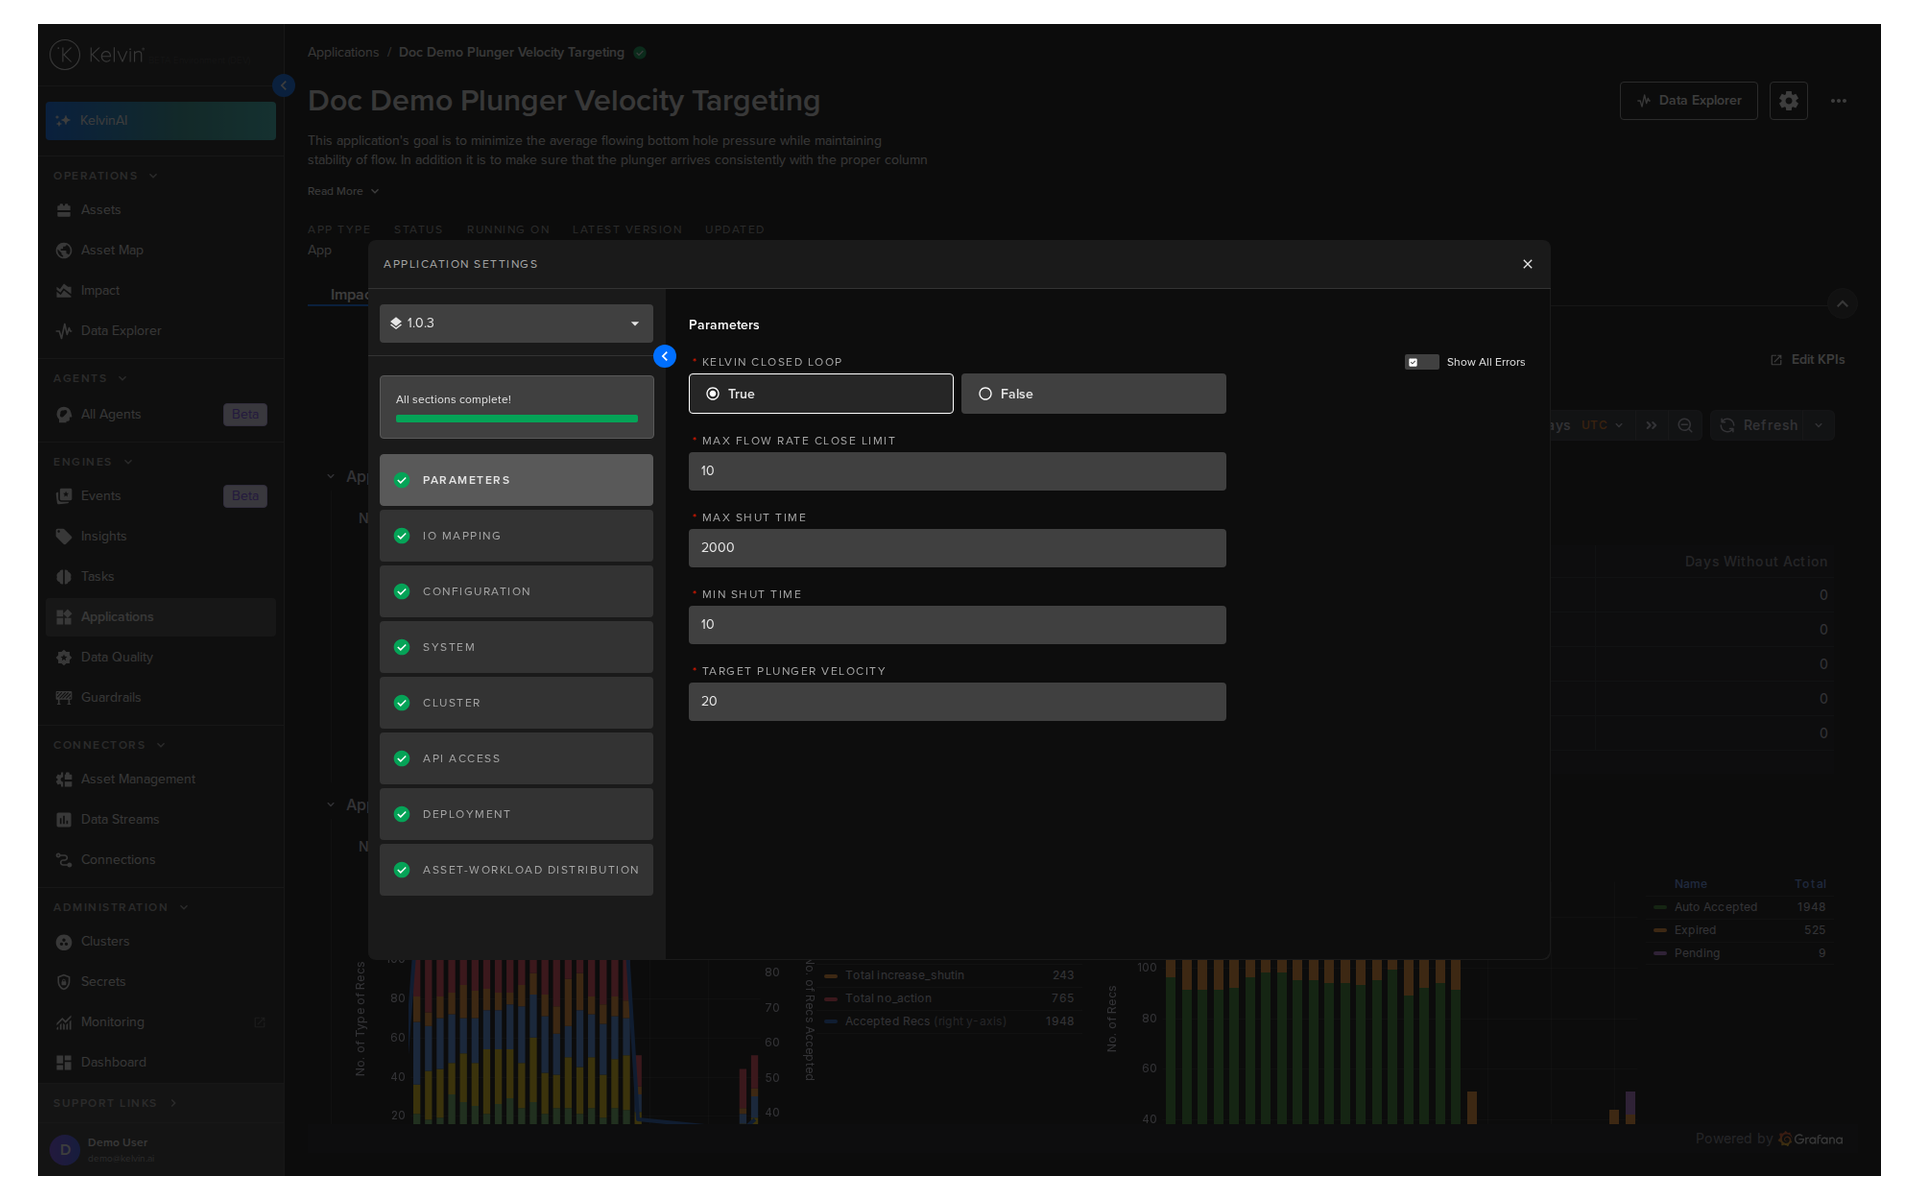Image resolution: width=1920 pixels, height=1200 pixels.
Task: Collapse settings sidebar with blue arrow
Action: (664, 356)
